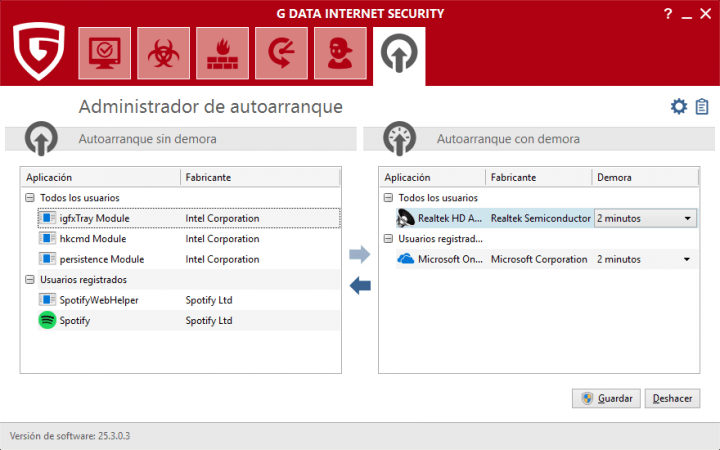
Task: Move entry right to delayed autostart
Action: click(x=360, y=254)
